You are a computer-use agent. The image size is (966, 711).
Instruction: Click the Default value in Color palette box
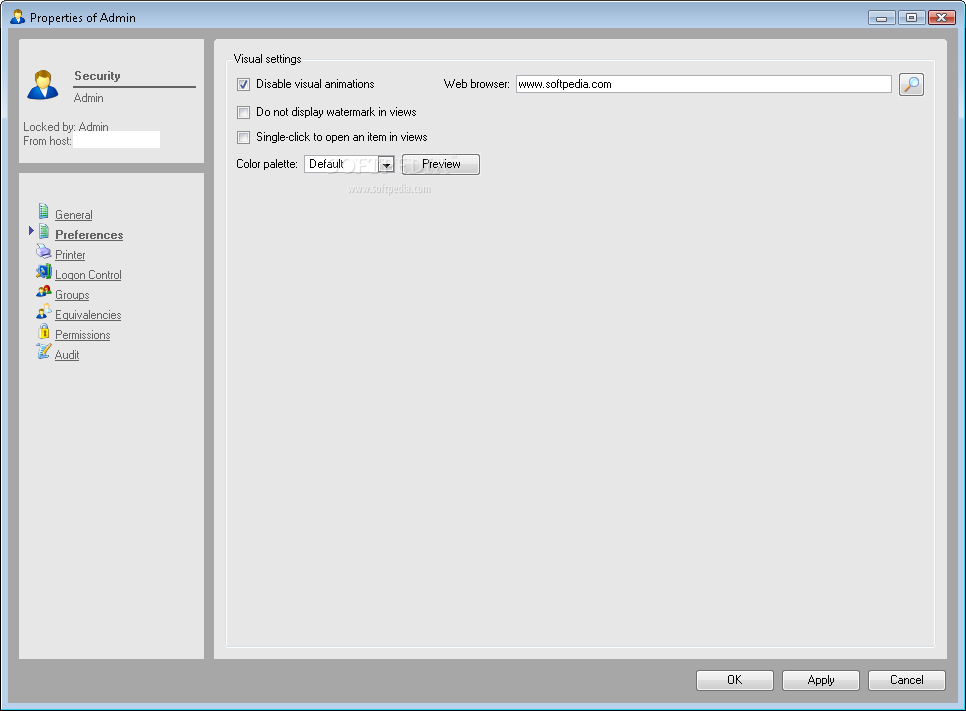(x=327, y=164)
